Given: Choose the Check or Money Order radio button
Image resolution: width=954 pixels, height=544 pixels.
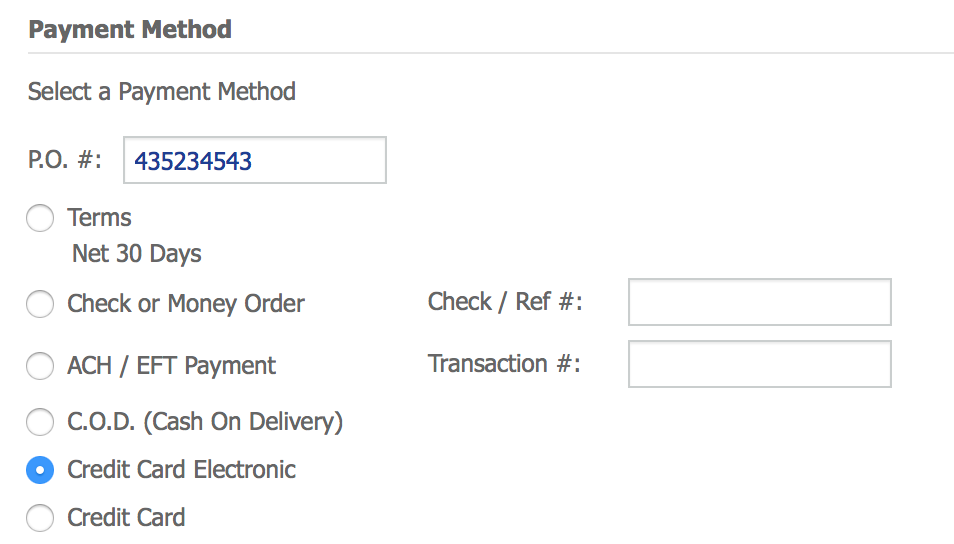Looking at the screenshot, I should pyautogui.click(x=40, y=304).
